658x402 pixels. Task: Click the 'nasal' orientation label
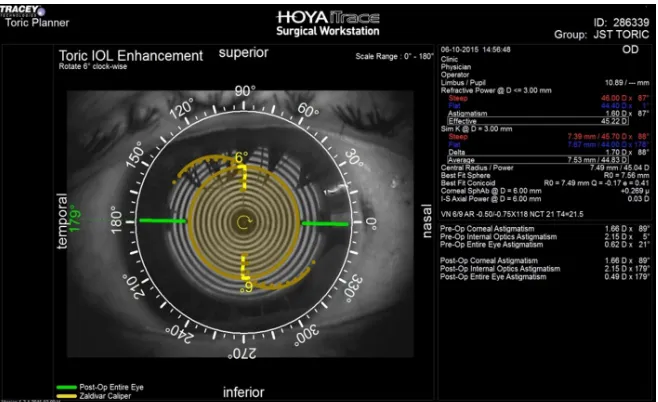[426, 221]
